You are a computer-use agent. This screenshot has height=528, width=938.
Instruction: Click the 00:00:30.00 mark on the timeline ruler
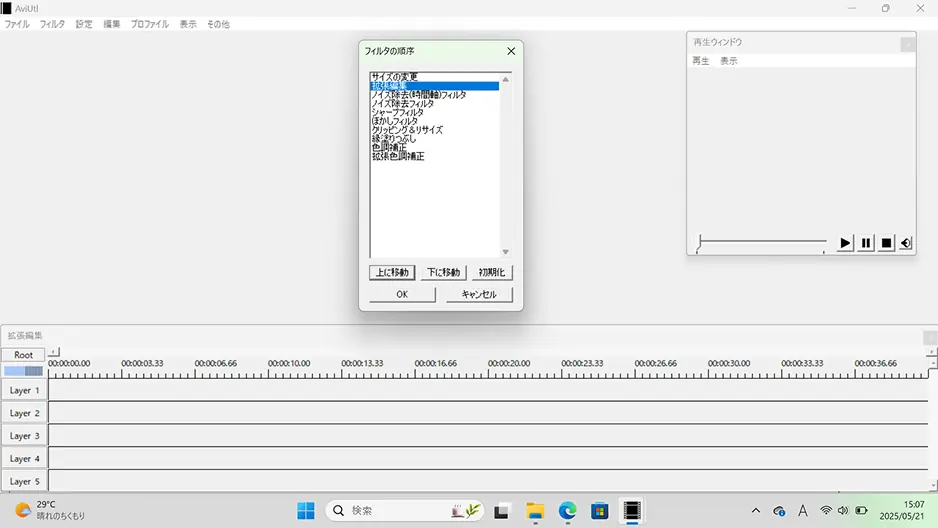[729, 363]
